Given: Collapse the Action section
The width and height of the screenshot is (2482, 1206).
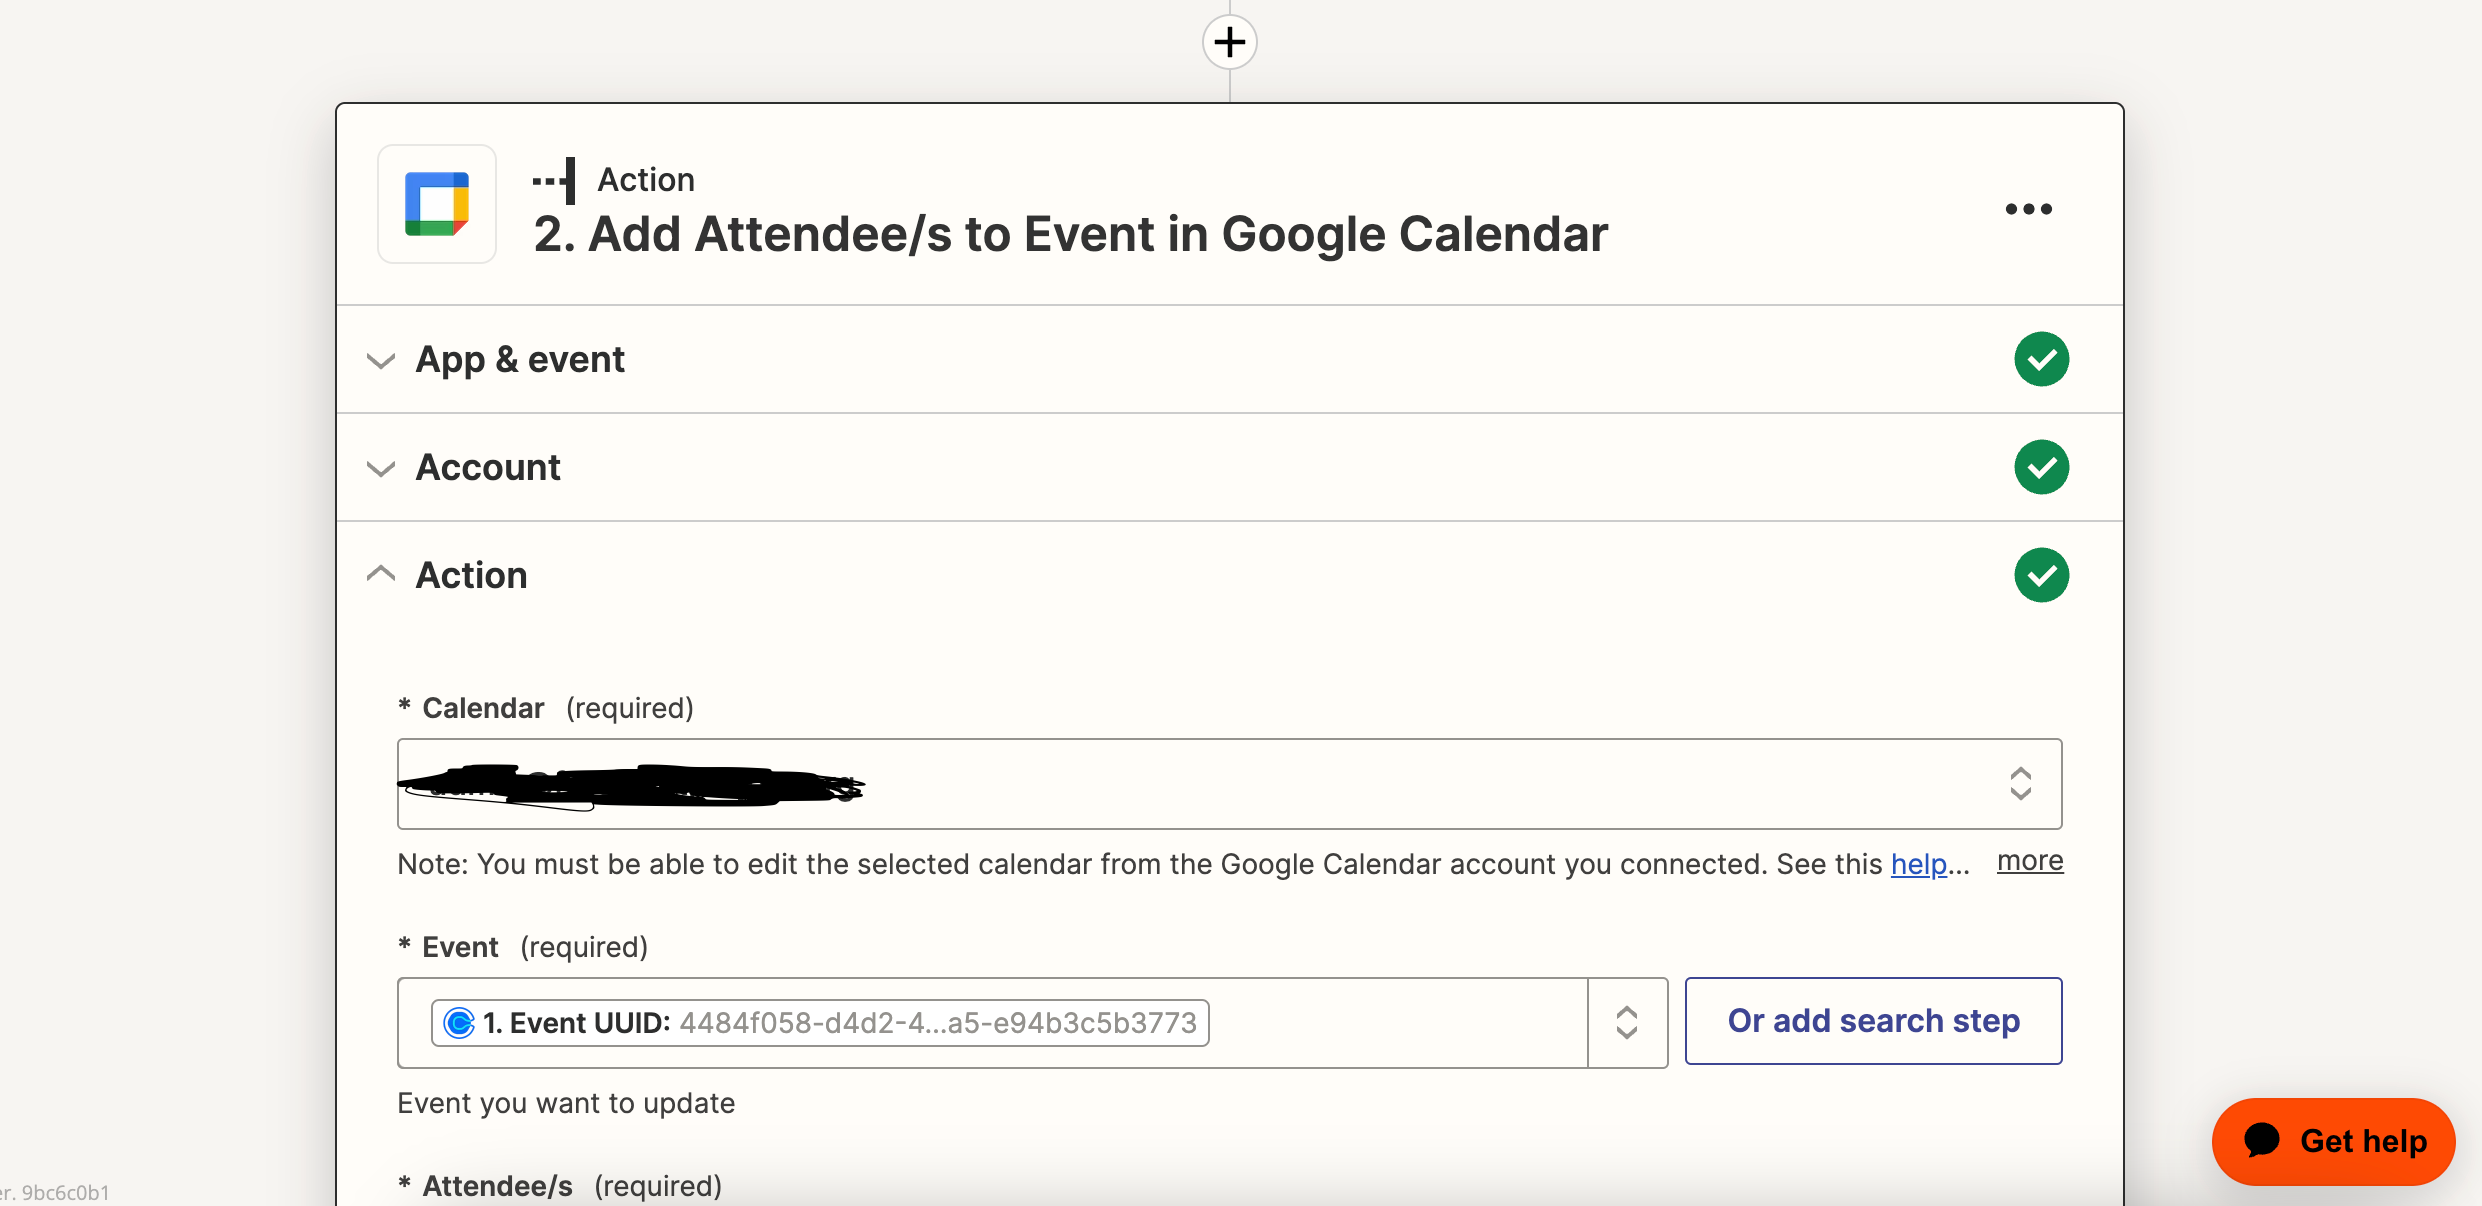Looking at the screenshot, I should 381,574.
